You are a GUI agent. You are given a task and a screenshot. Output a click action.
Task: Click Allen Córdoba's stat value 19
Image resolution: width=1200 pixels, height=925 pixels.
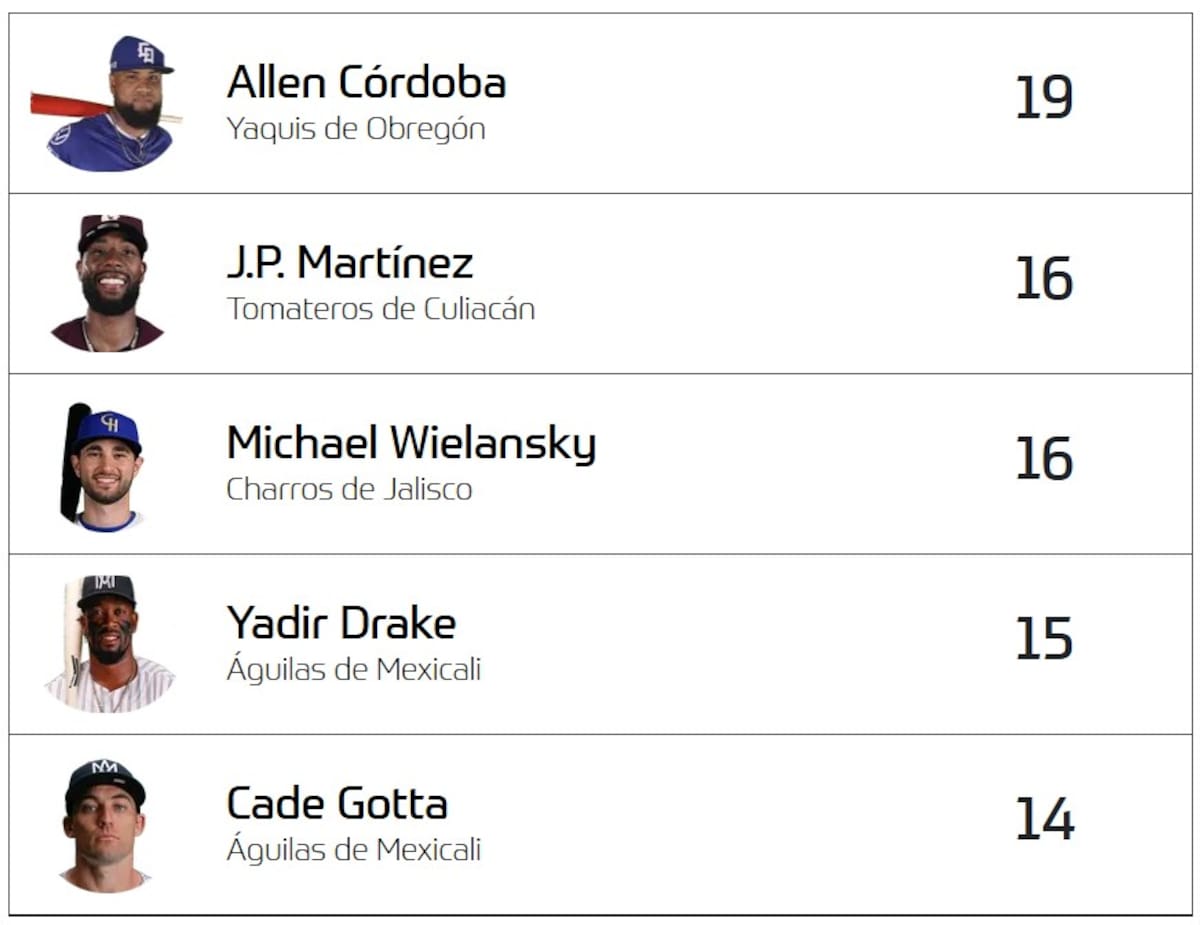coord(1044,98)
